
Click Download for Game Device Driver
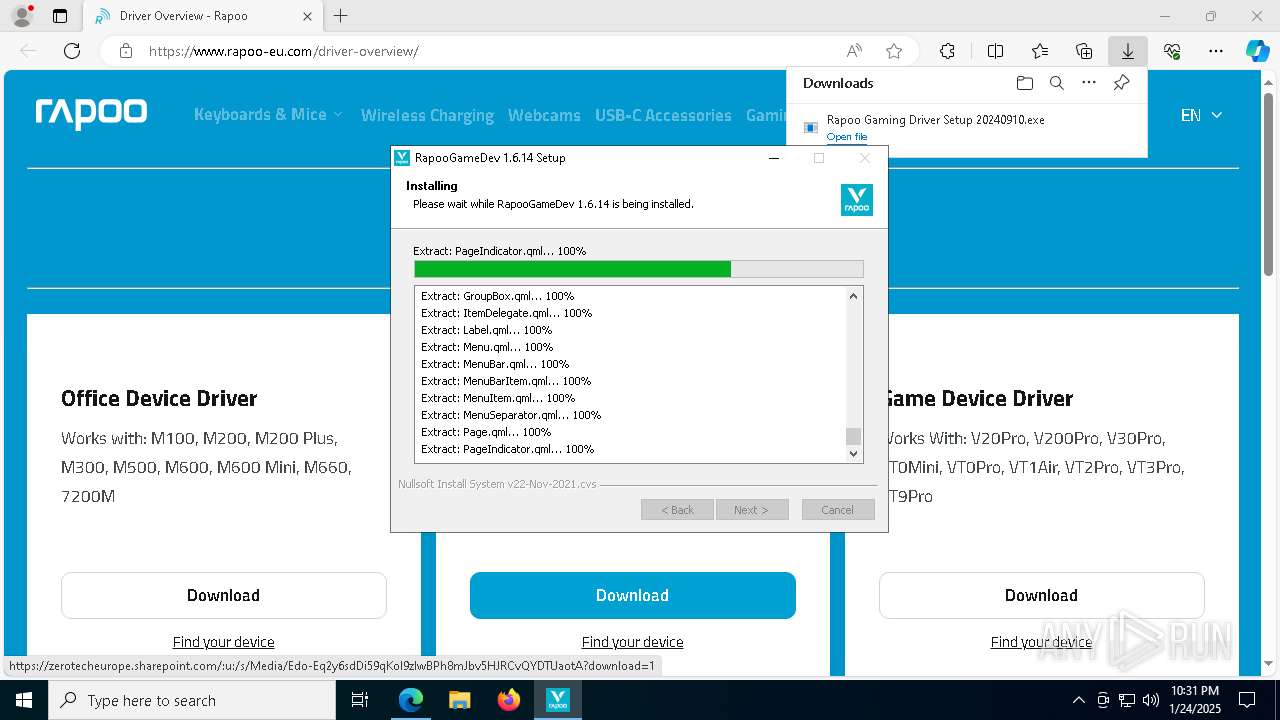(x=1041, y=595)
